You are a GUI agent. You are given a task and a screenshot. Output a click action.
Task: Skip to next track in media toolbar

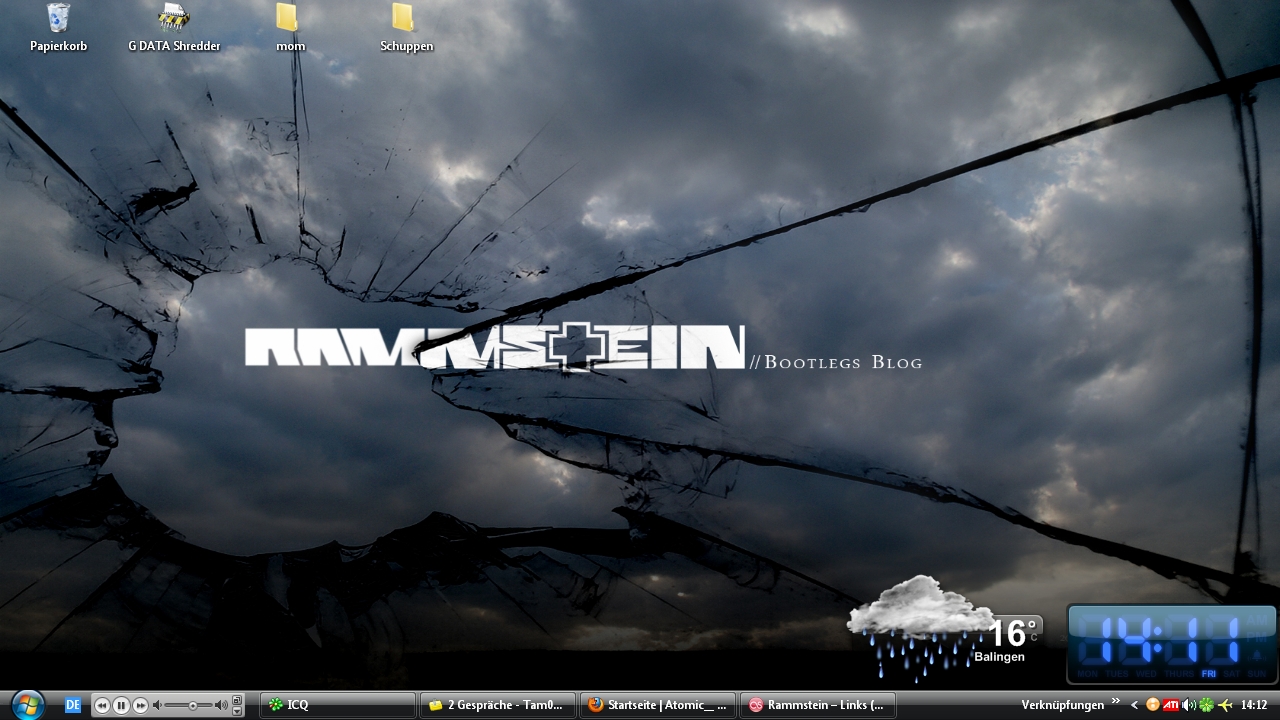pos(140,705)
